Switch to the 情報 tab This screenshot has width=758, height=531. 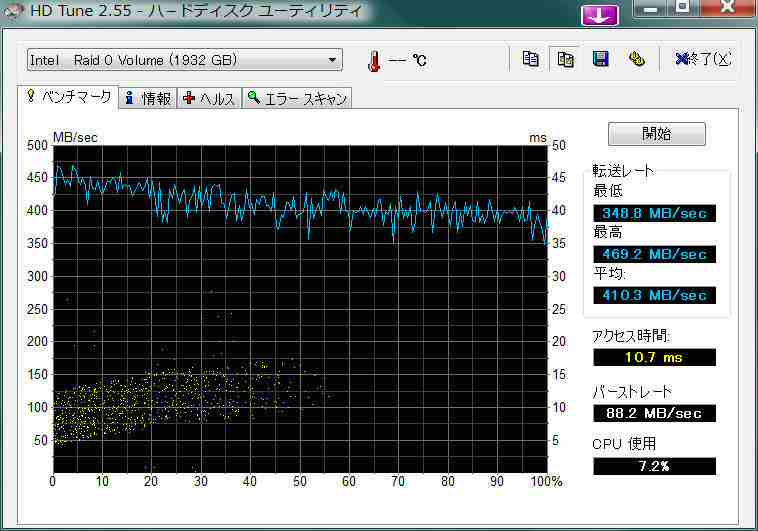click(148, 98)
